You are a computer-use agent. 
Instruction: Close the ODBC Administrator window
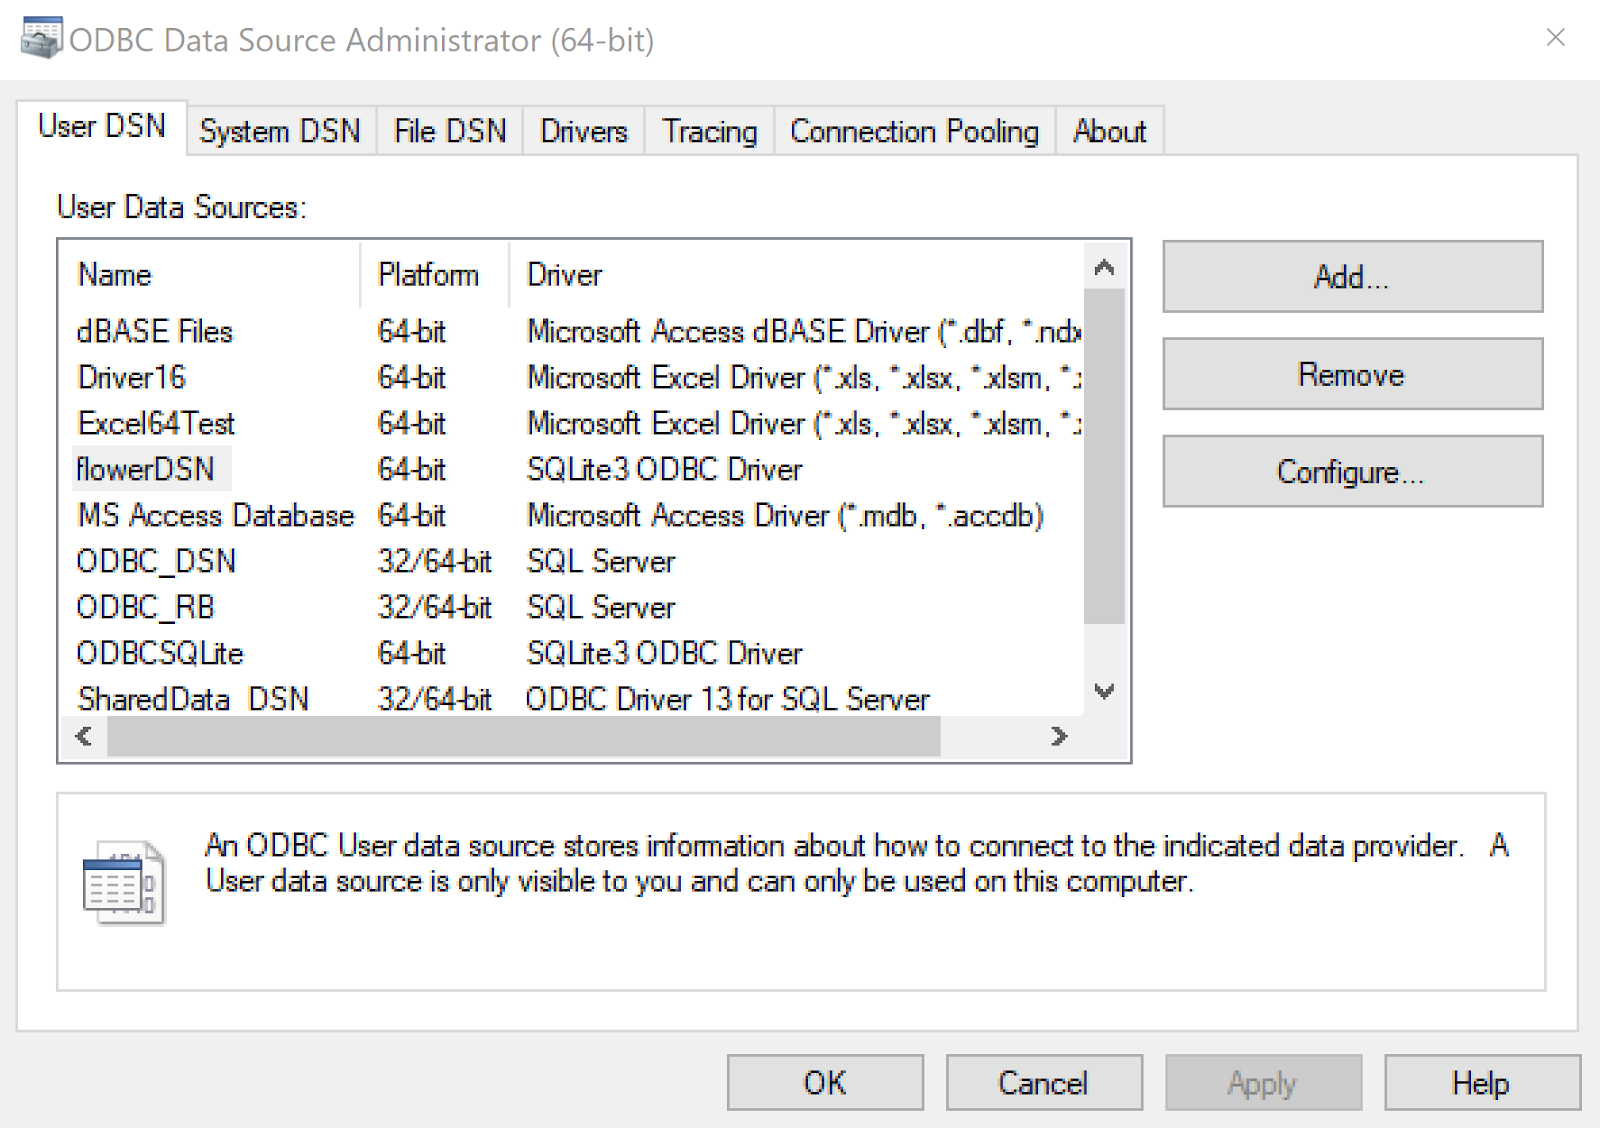(x=1555, y=38)
